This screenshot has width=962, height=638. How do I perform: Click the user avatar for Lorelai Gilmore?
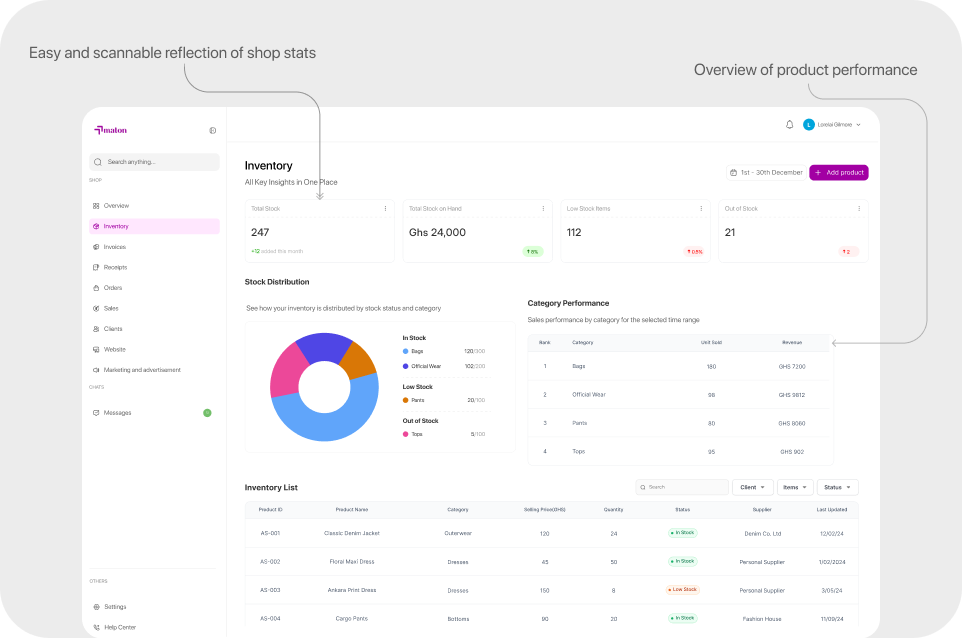click(809, 125)
